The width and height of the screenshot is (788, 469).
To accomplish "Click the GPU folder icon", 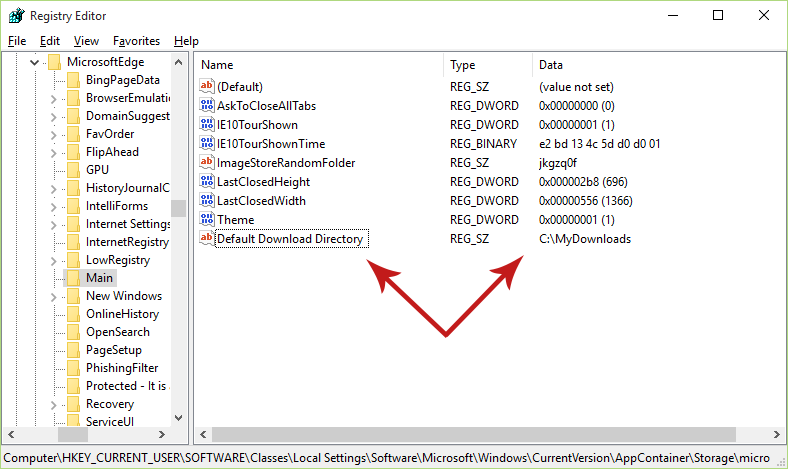I will (x=73, y=170).
